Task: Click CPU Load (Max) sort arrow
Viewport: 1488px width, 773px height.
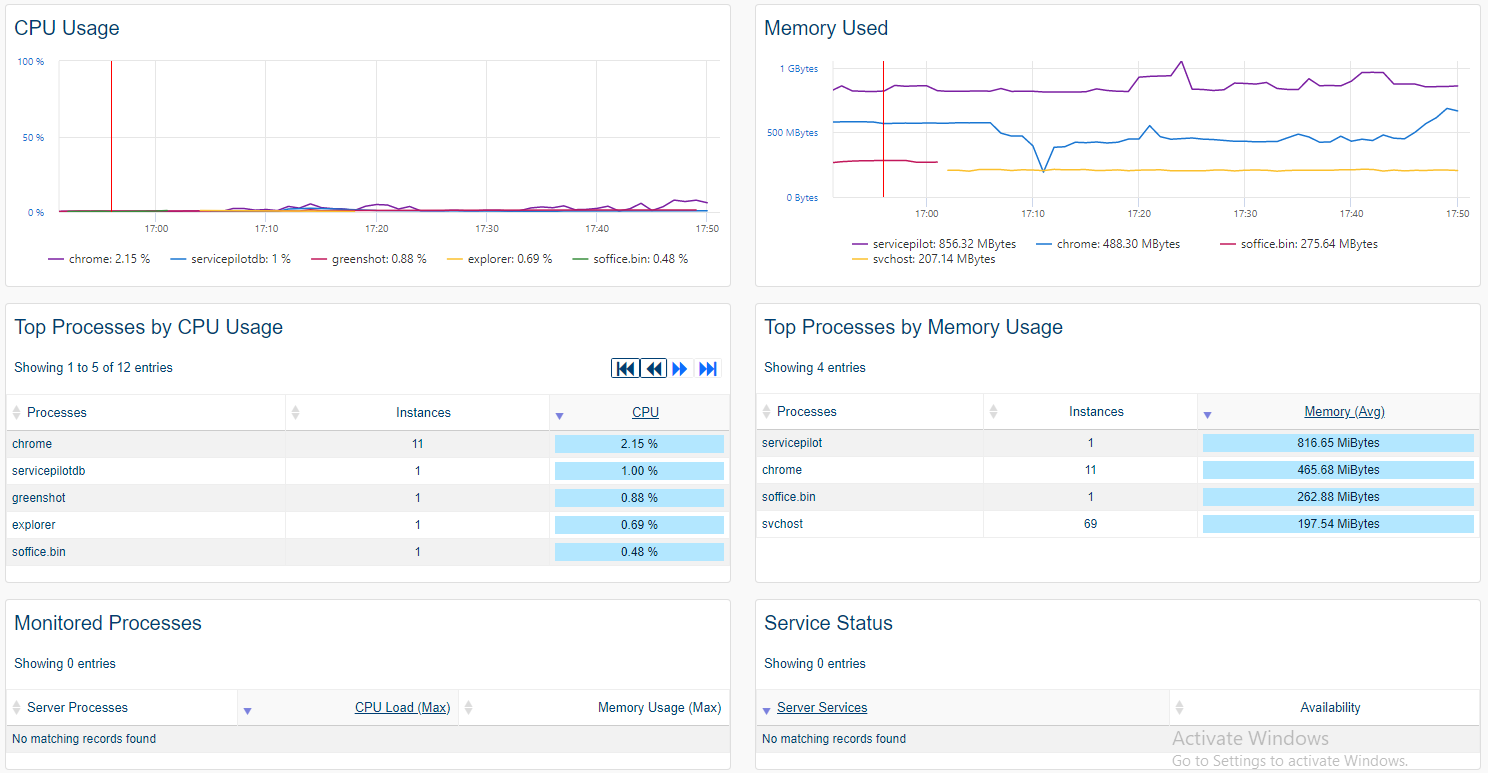Action: [x=247, y=710]
